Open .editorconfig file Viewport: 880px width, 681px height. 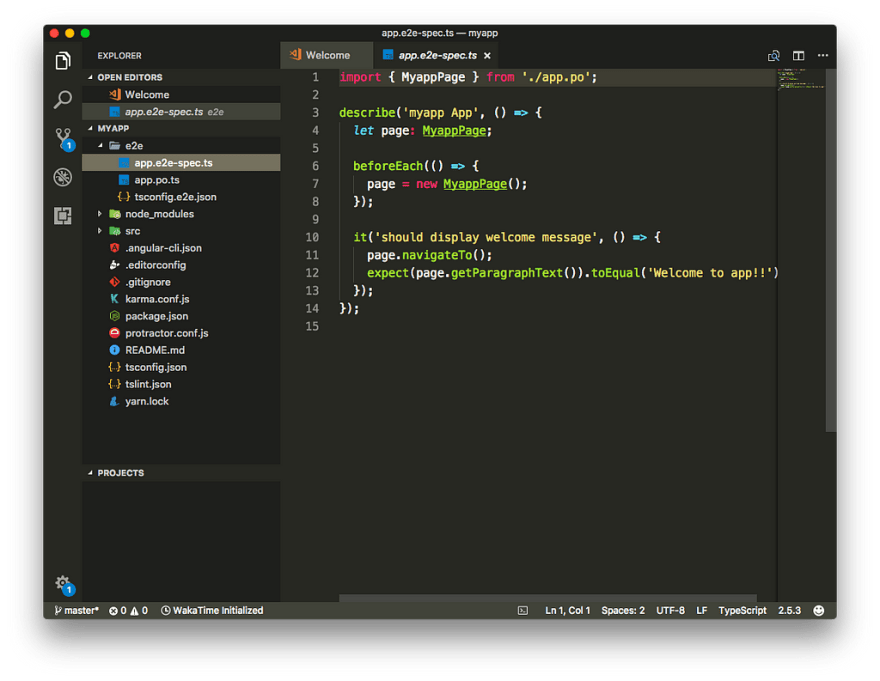click(181, 265)
